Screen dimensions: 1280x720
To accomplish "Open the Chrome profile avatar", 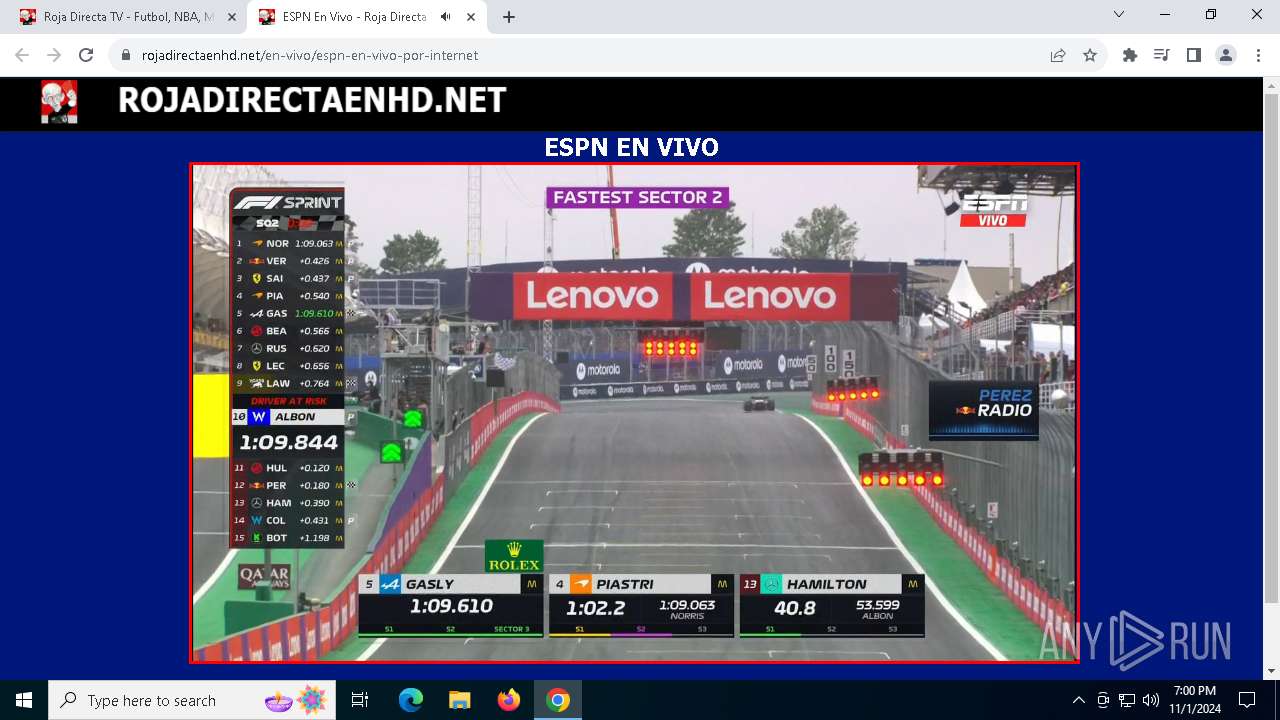I will (1226, 56).
